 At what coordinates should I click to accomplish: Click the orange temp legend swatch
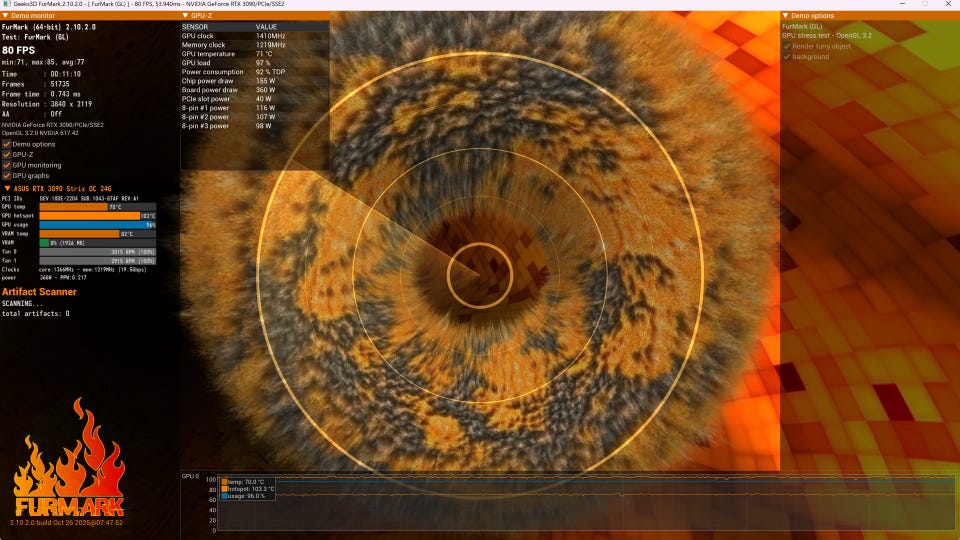(x=225, y=482)
